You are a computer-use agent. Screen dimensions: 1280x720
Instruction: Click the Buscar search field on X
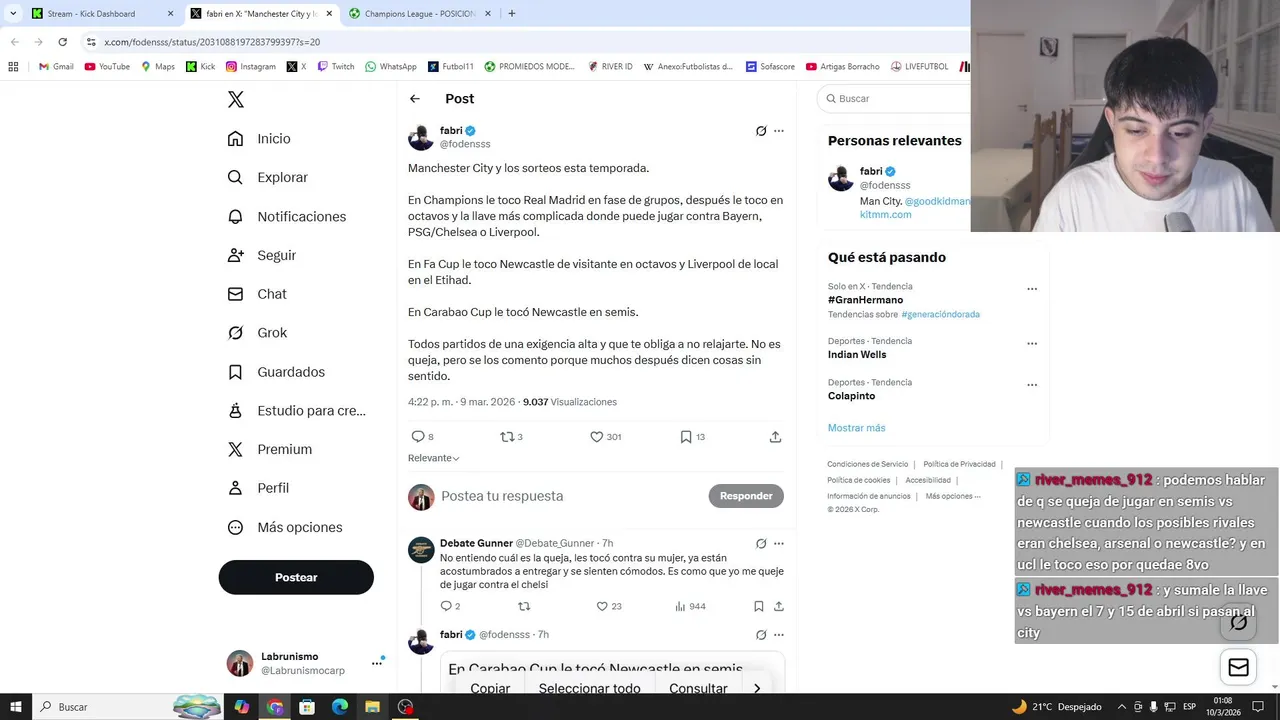[895, 99]
